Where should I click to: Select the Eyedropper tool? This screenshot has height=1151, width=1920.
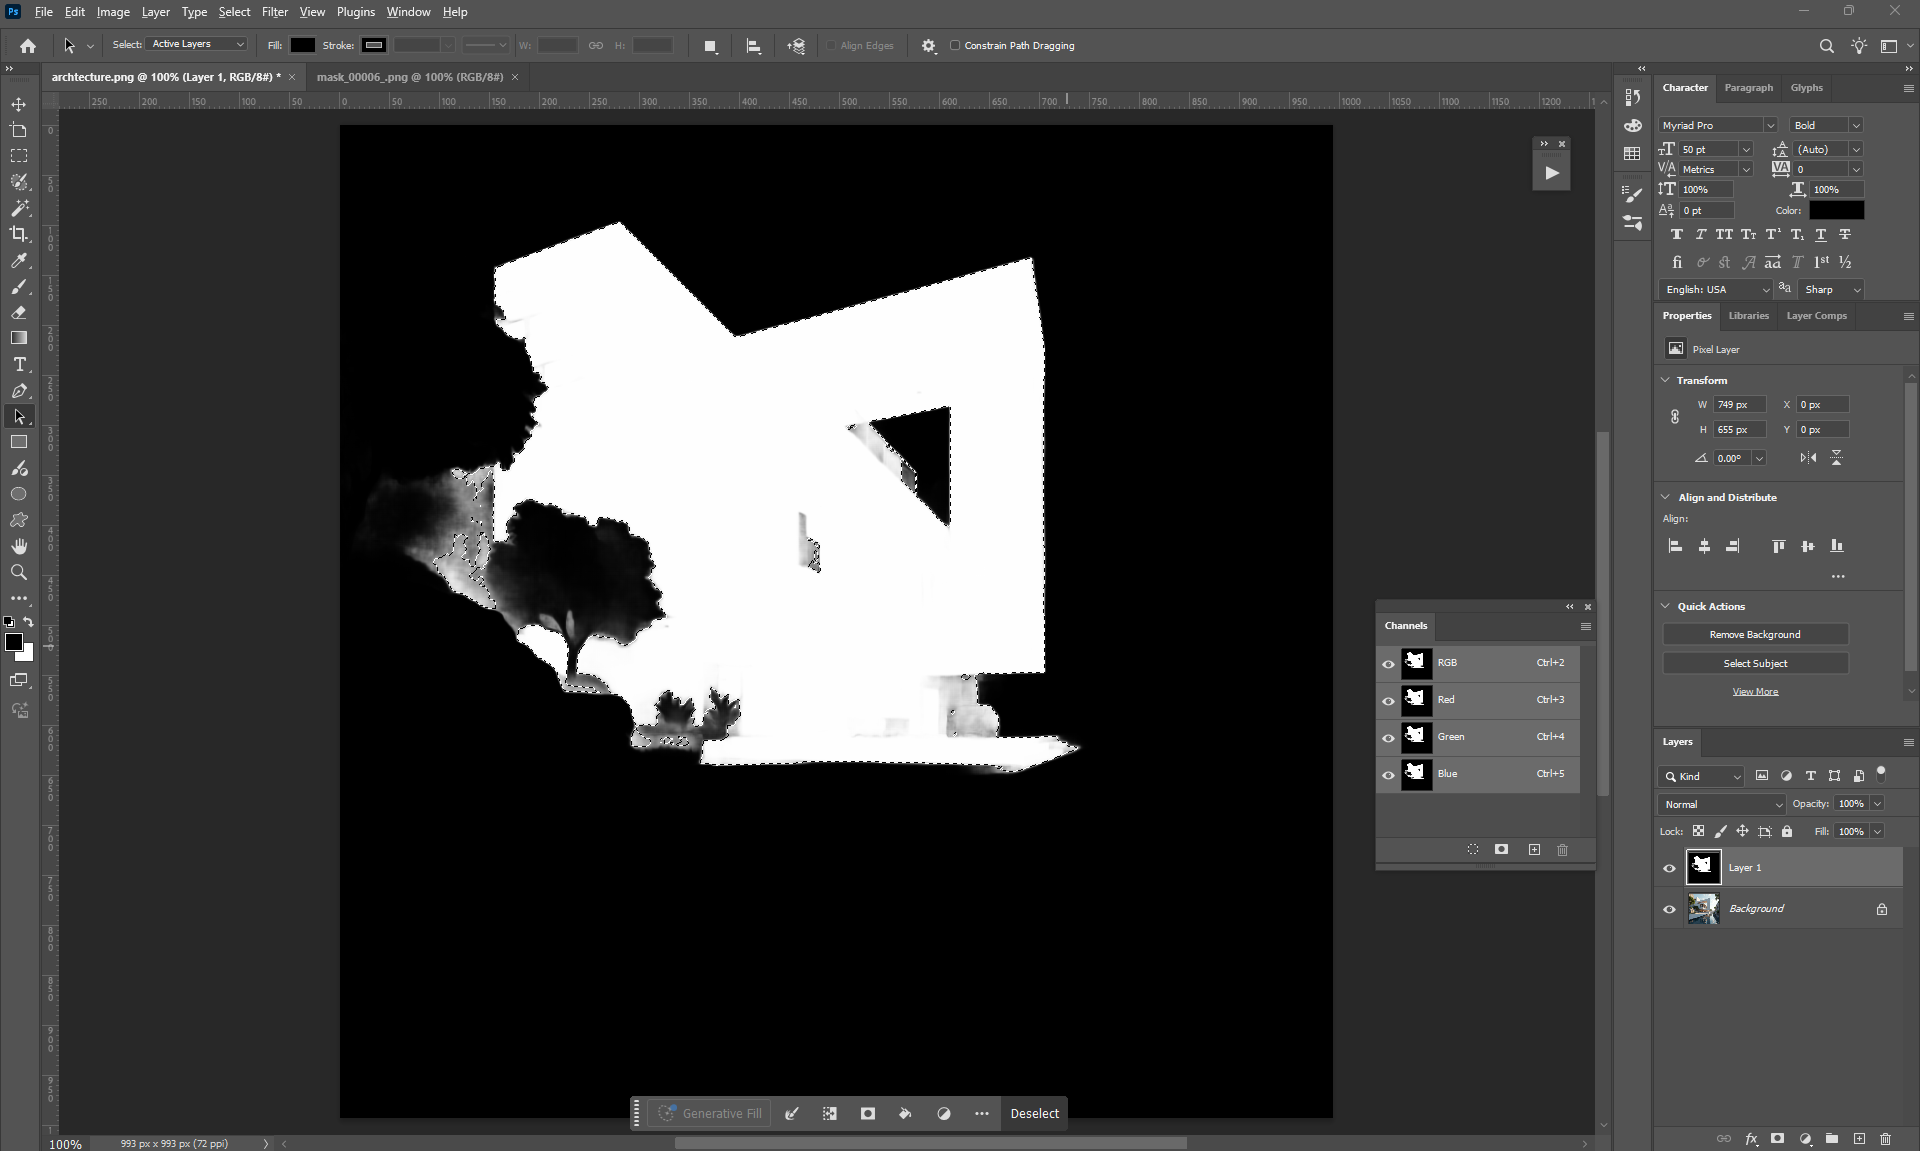click(x=19, y=261)
